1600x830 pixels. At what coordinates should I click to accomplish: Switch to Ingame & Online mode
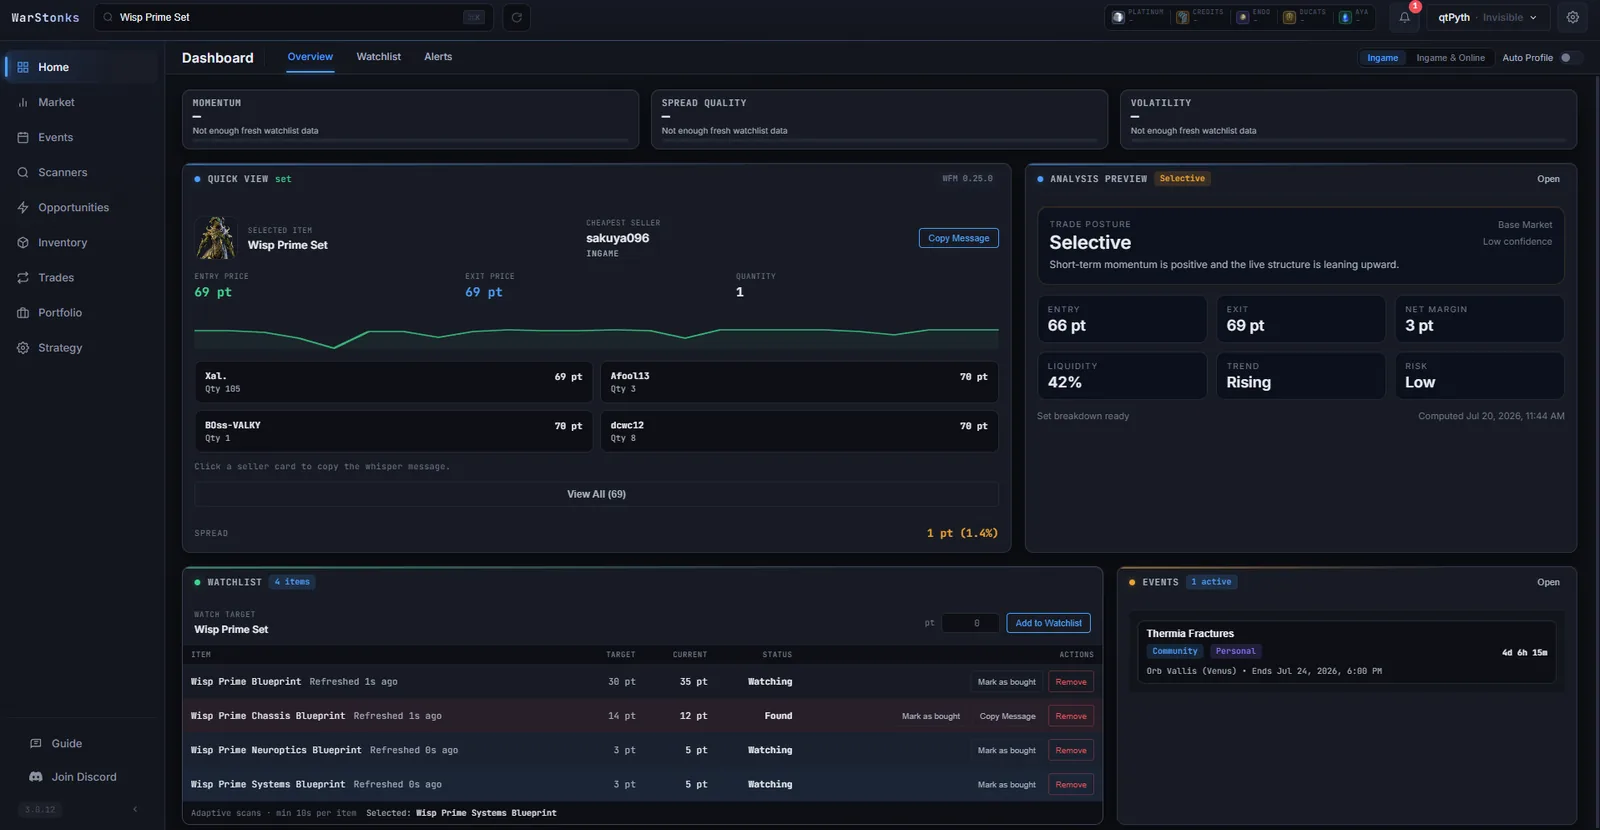click(1450, 58)
